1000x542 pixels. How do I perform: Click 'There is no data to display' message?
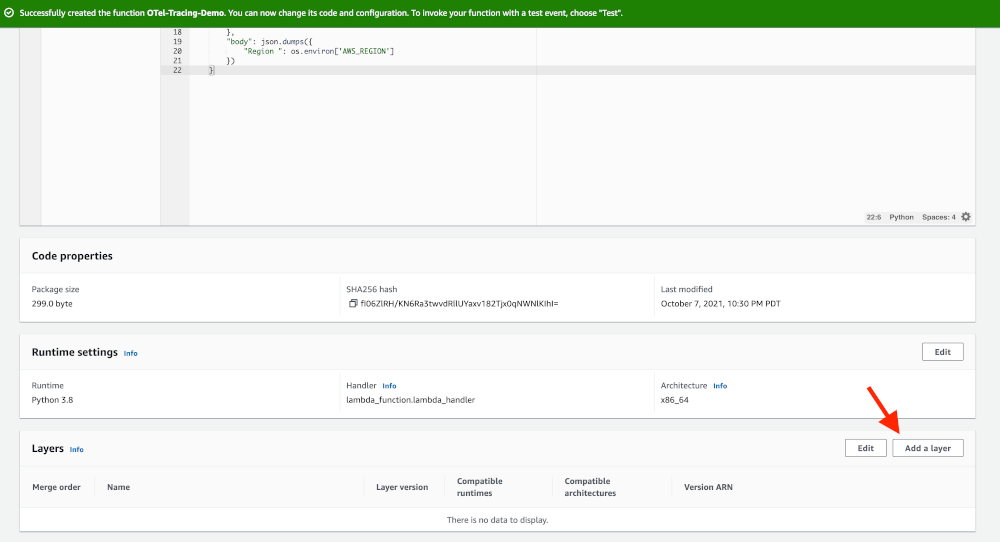497,520
